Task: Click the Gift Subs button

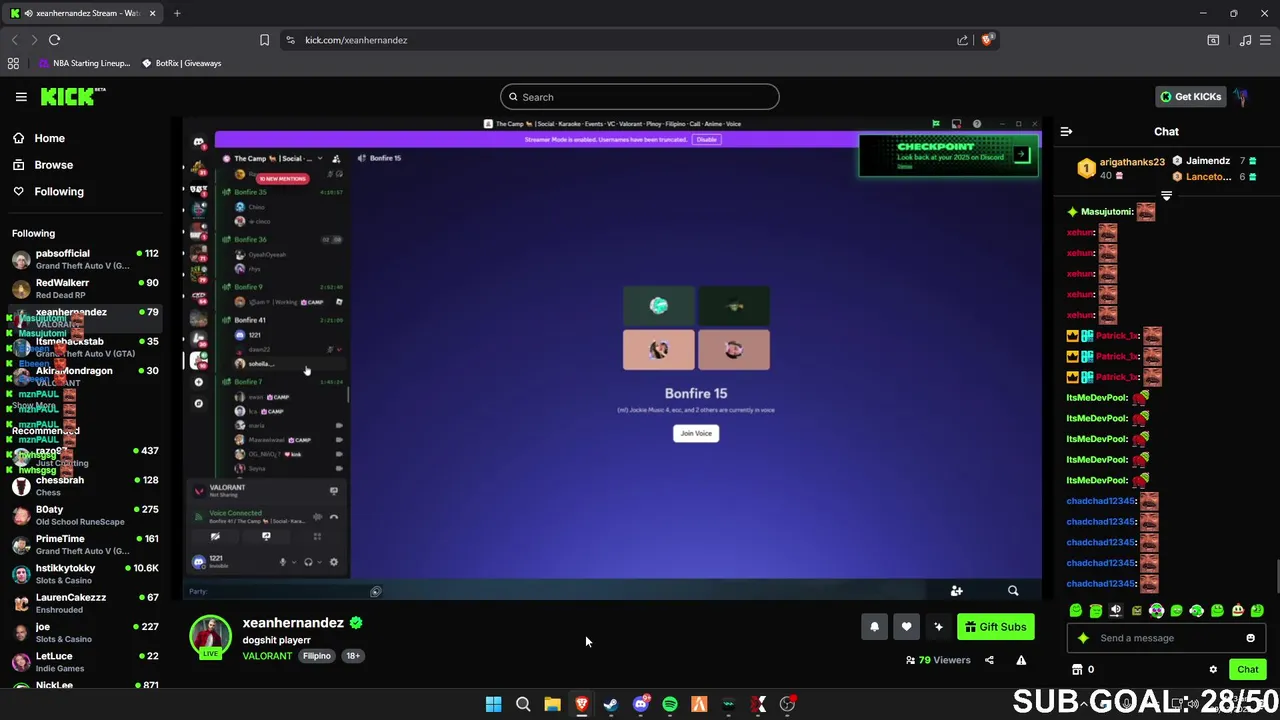Action: click(995, 627)
